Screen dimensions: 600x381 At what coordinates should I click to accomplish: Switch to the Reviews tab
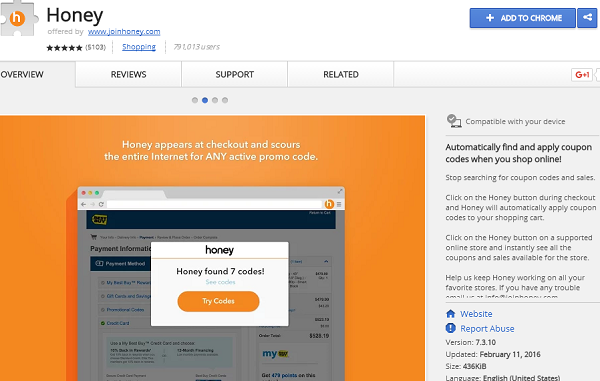point(129,75)
